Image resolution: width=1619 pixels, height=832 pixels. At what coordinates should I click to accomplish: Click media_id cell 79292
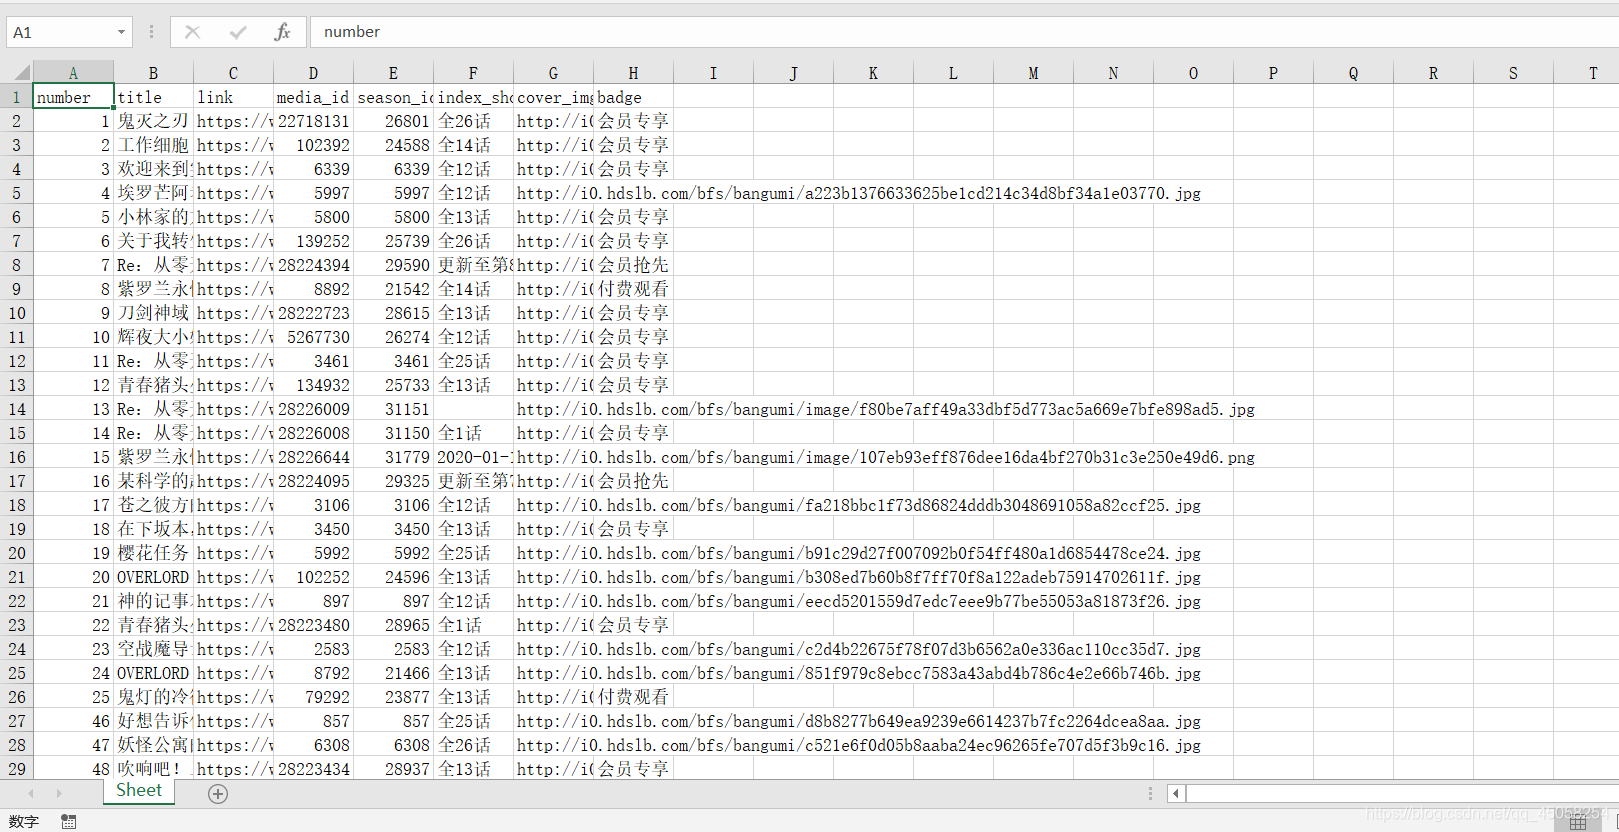(313, 697)
